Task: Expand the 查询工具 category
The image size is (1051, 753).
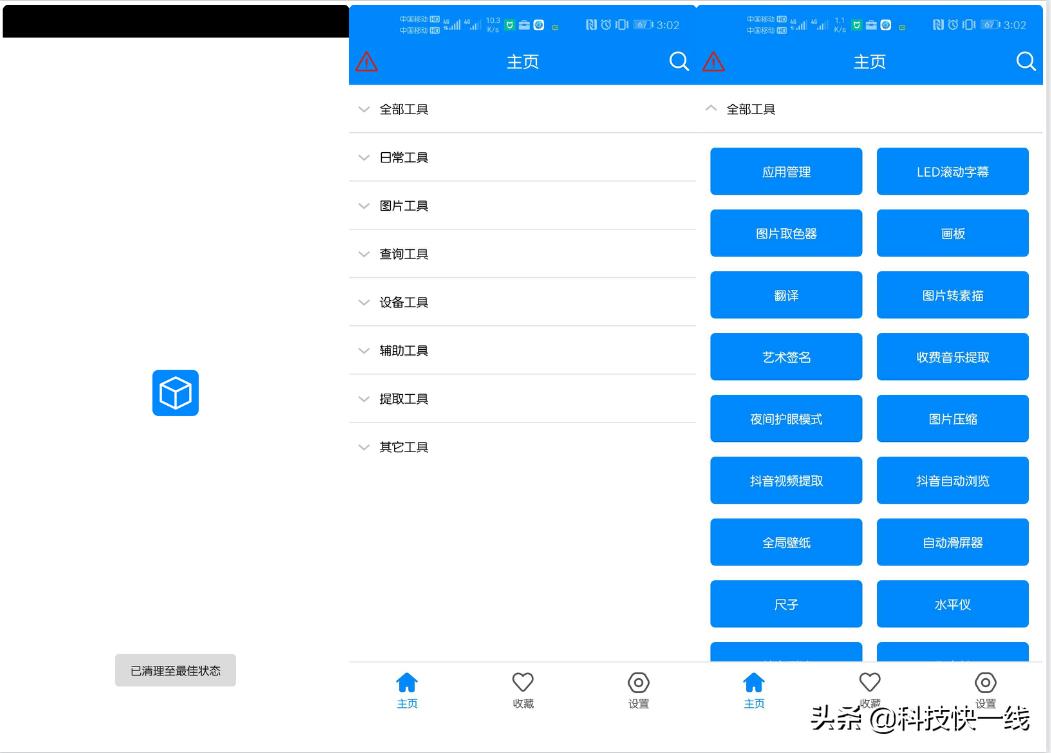Action: click(x=404, y=254)
